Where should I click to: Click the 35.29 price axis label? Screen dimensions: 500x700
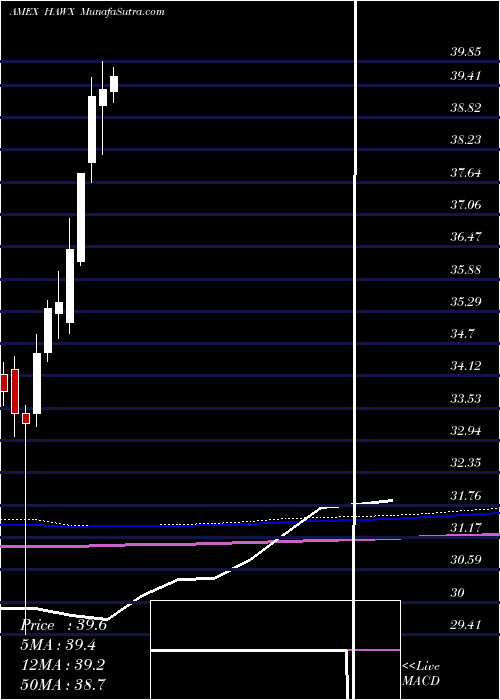point(466,301)
